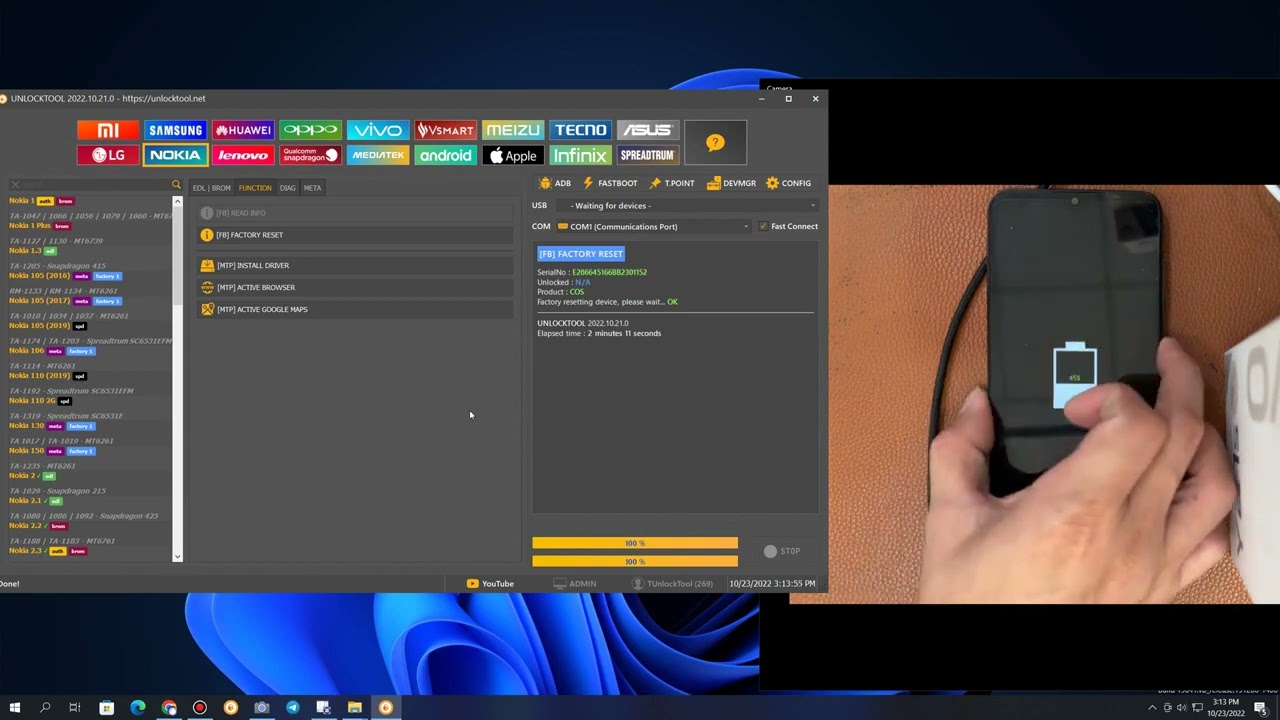The width and height of the screenshot is (1280, 720).
Task: Open CONFIG settings
Action: (788, 183)
